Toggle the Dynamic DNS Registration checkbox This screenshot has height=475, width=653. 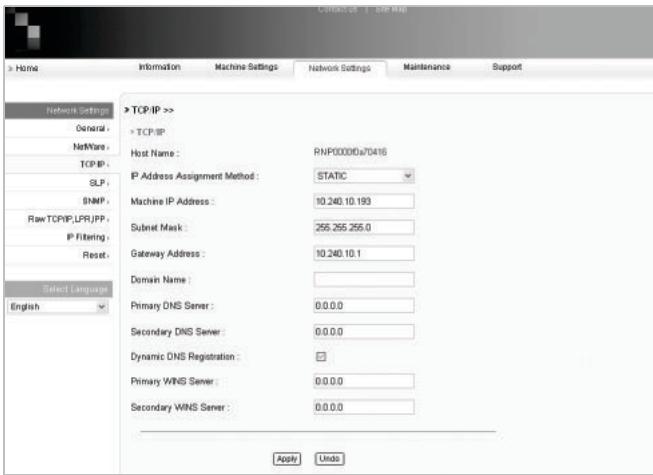click(321, 357)
